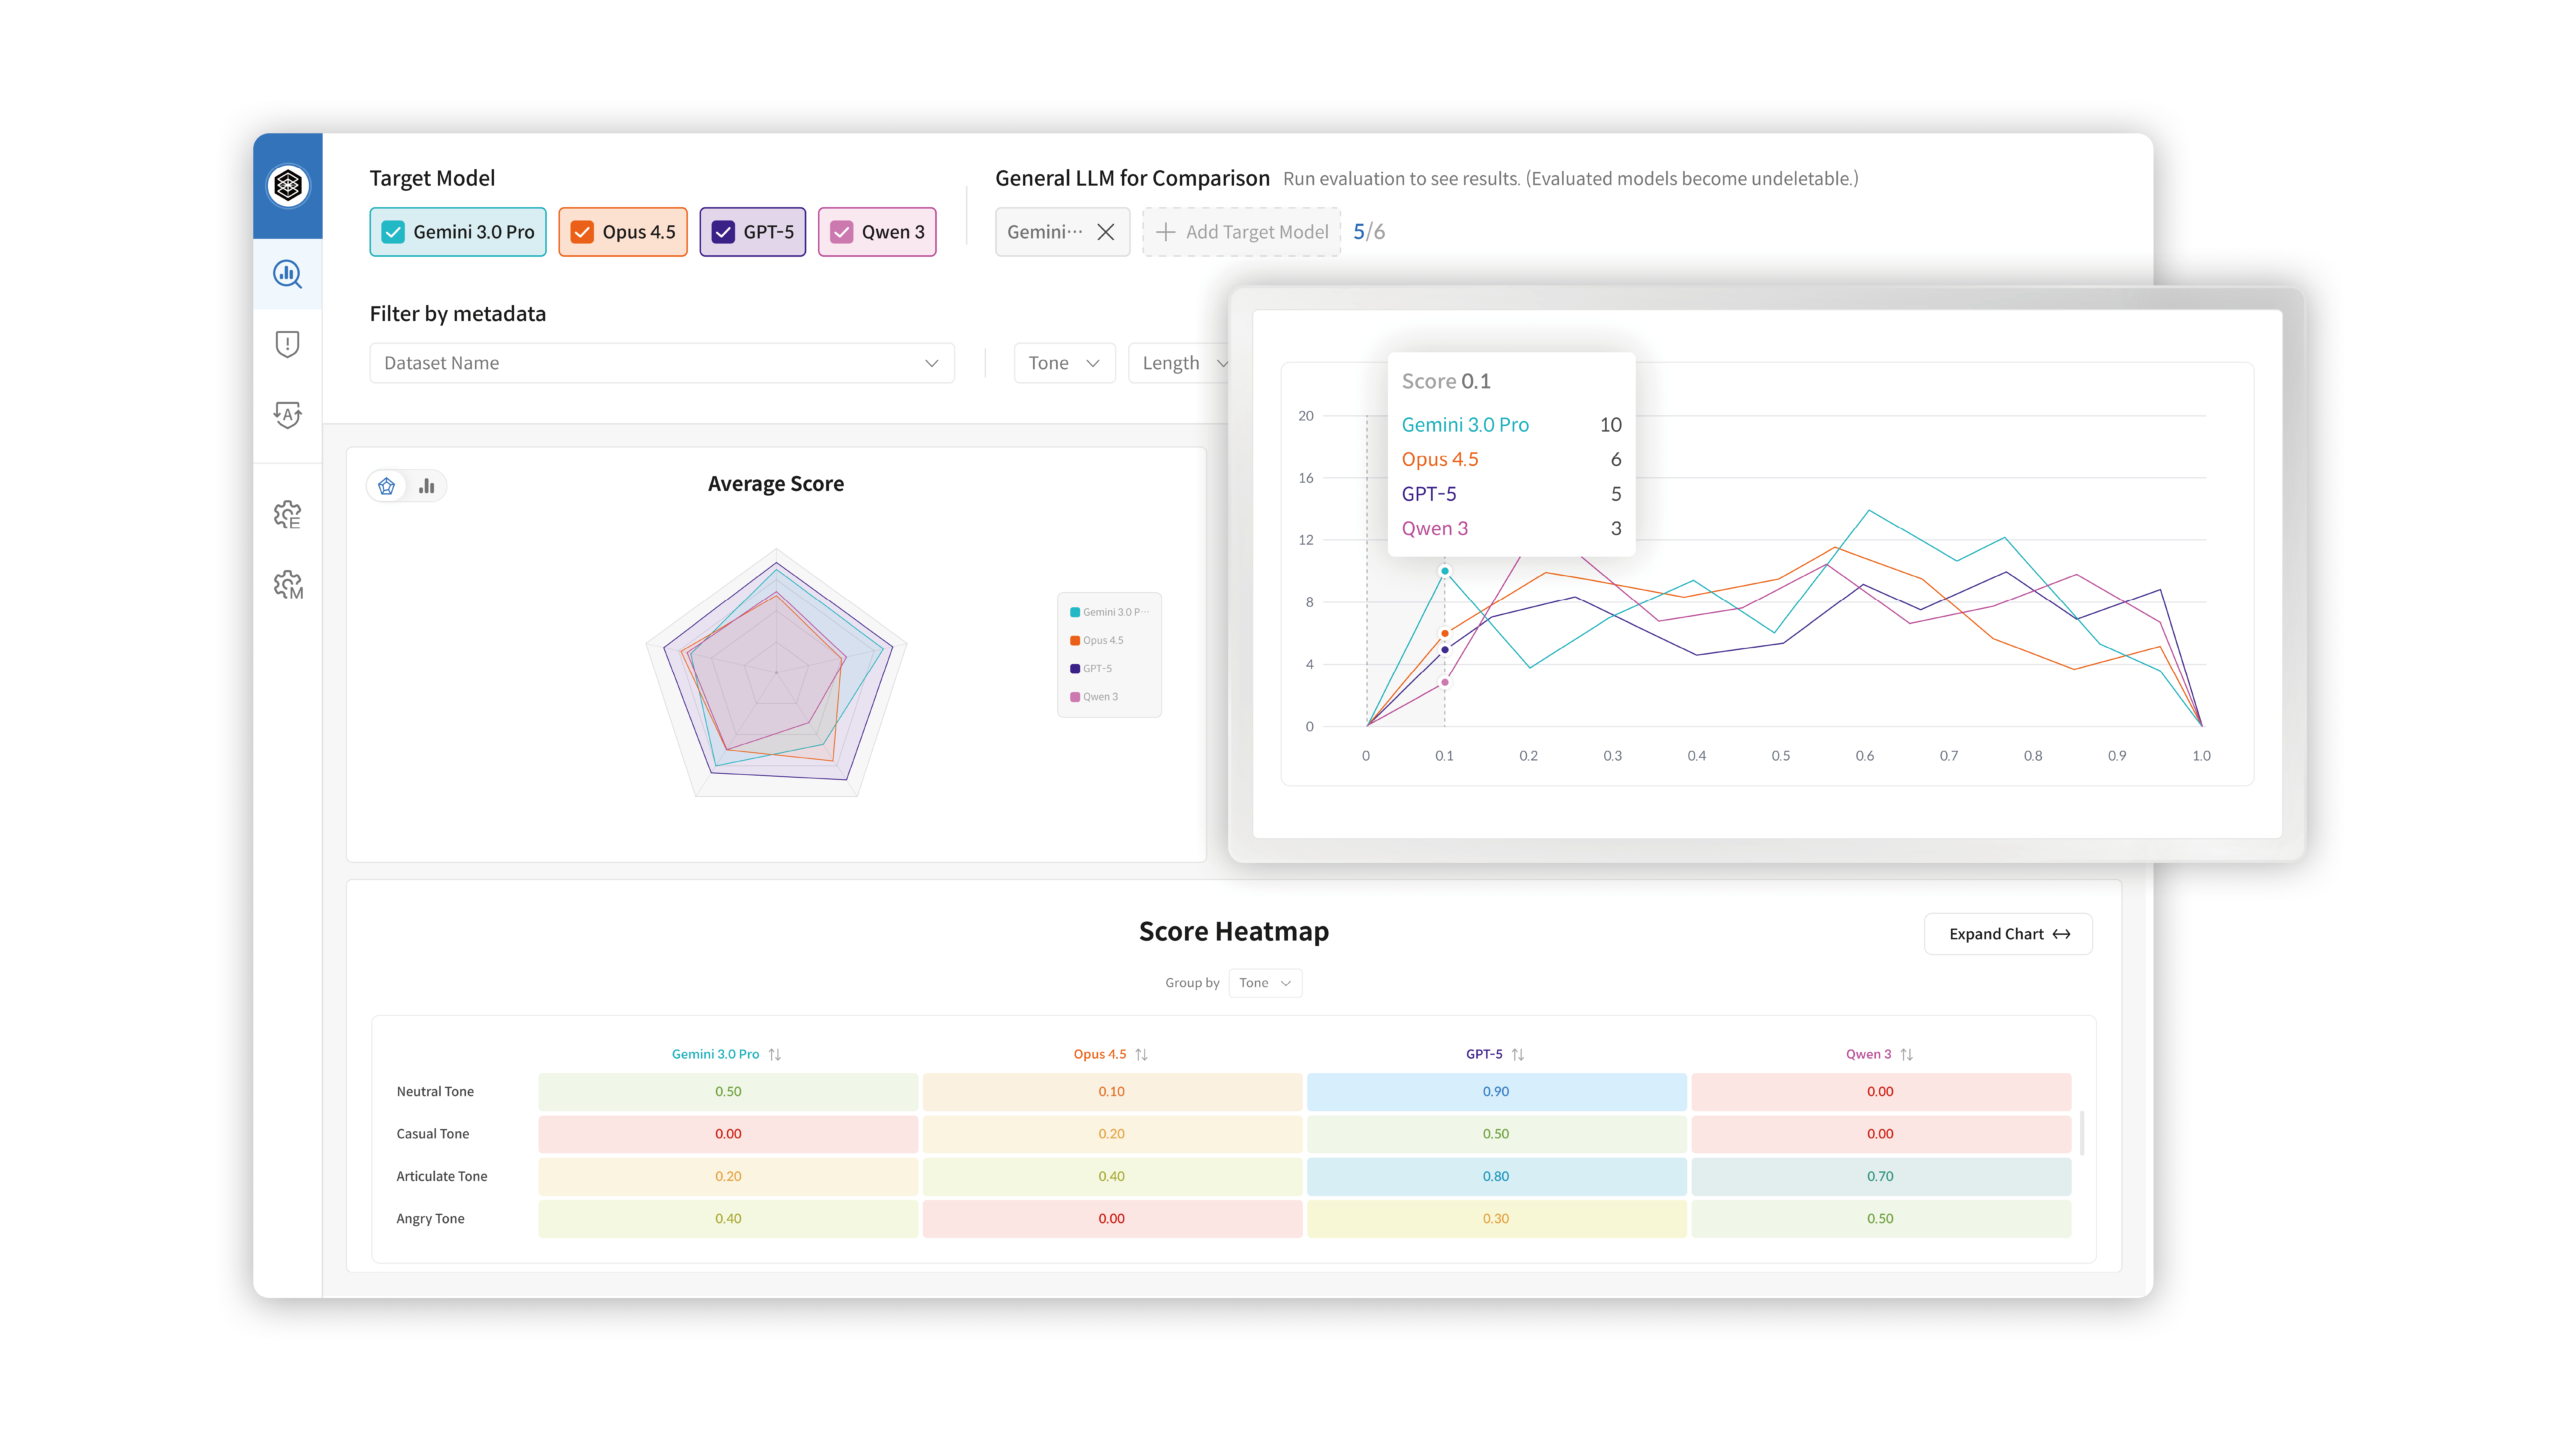Viewport: 2560px width, 1440px height.
Task: Uncheck the Gemini 3.0 Pro checkbox
Action: pyautogui.click(x=394, y=232)
